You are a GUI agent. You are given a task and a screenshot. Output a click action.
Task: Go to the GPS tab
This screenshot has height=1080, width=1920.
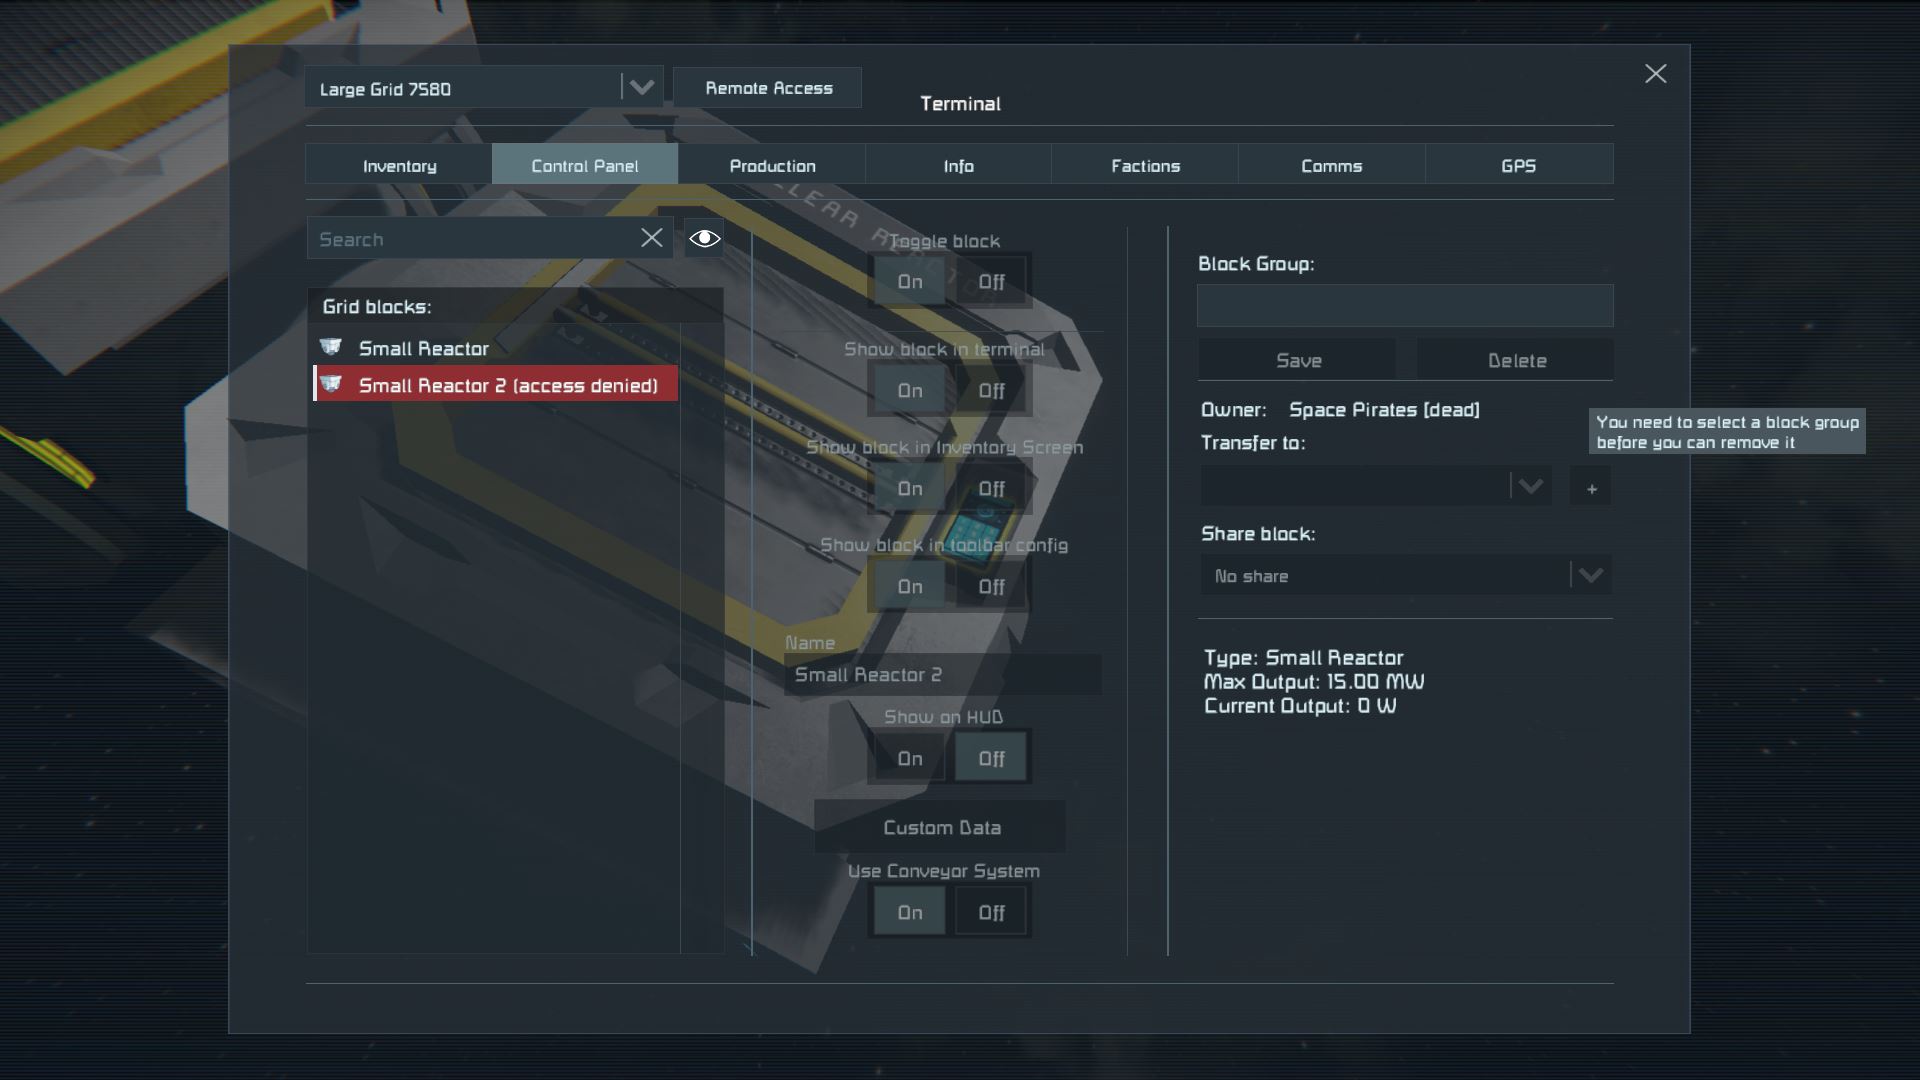tap(1517, 166)
